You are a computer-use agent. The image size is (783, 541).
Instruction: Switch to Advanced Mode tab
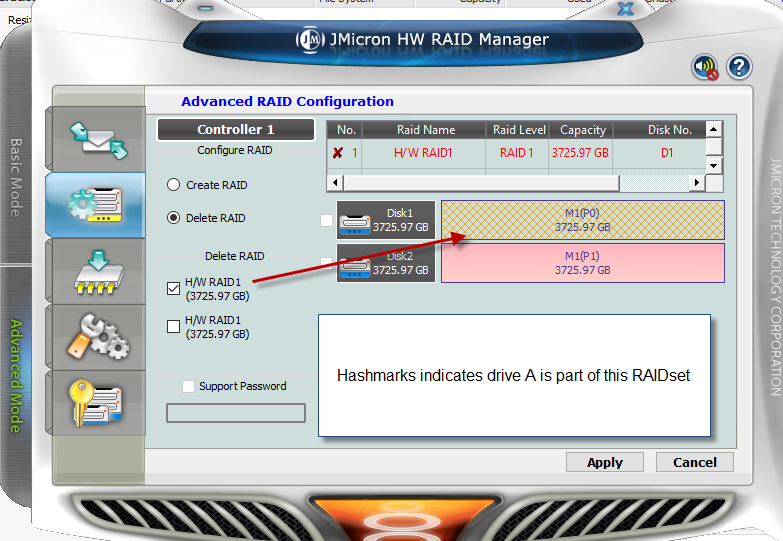[x=16, y=376]
